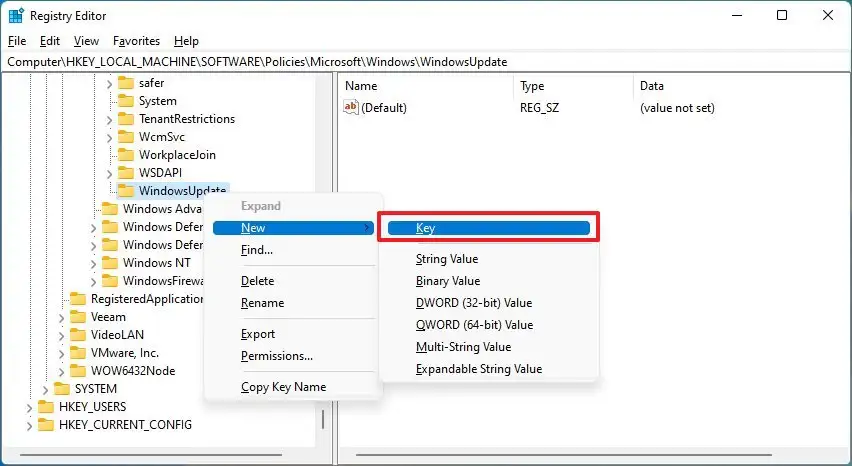The image size is (852, 466).
Task: Click the registry path address bar
Action: click(x=425, y=61)
